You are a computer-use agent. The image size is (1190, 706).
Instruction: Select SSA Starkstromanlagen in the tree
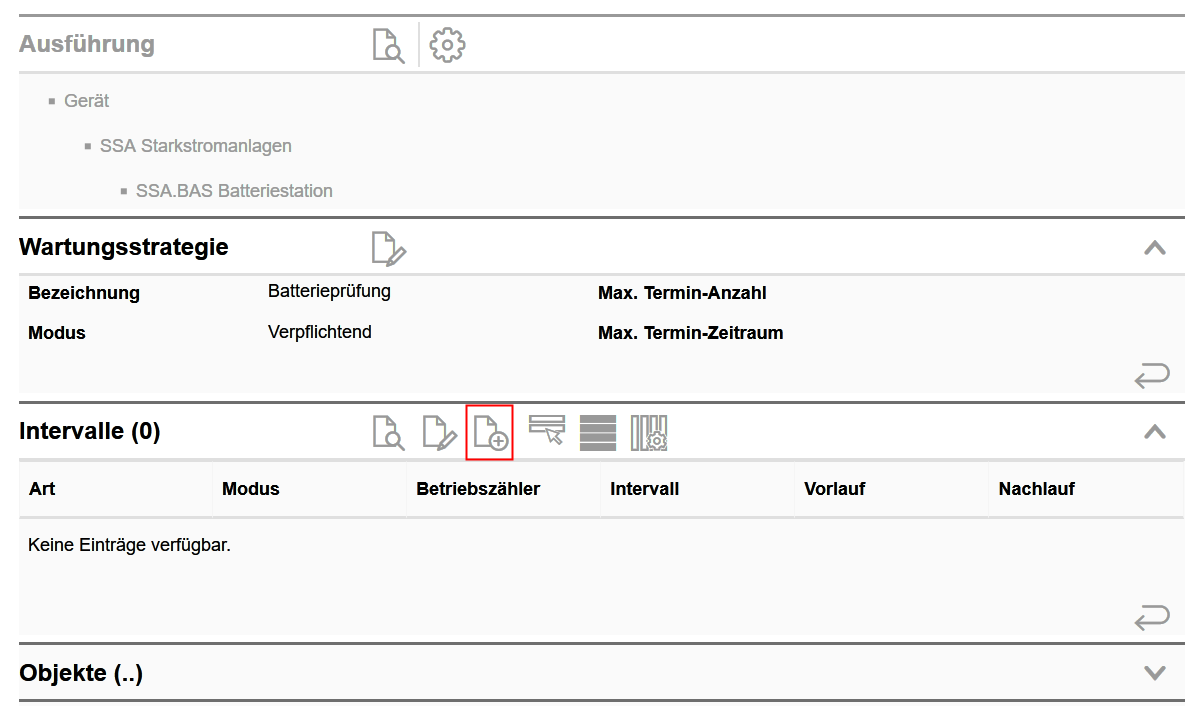195,146
